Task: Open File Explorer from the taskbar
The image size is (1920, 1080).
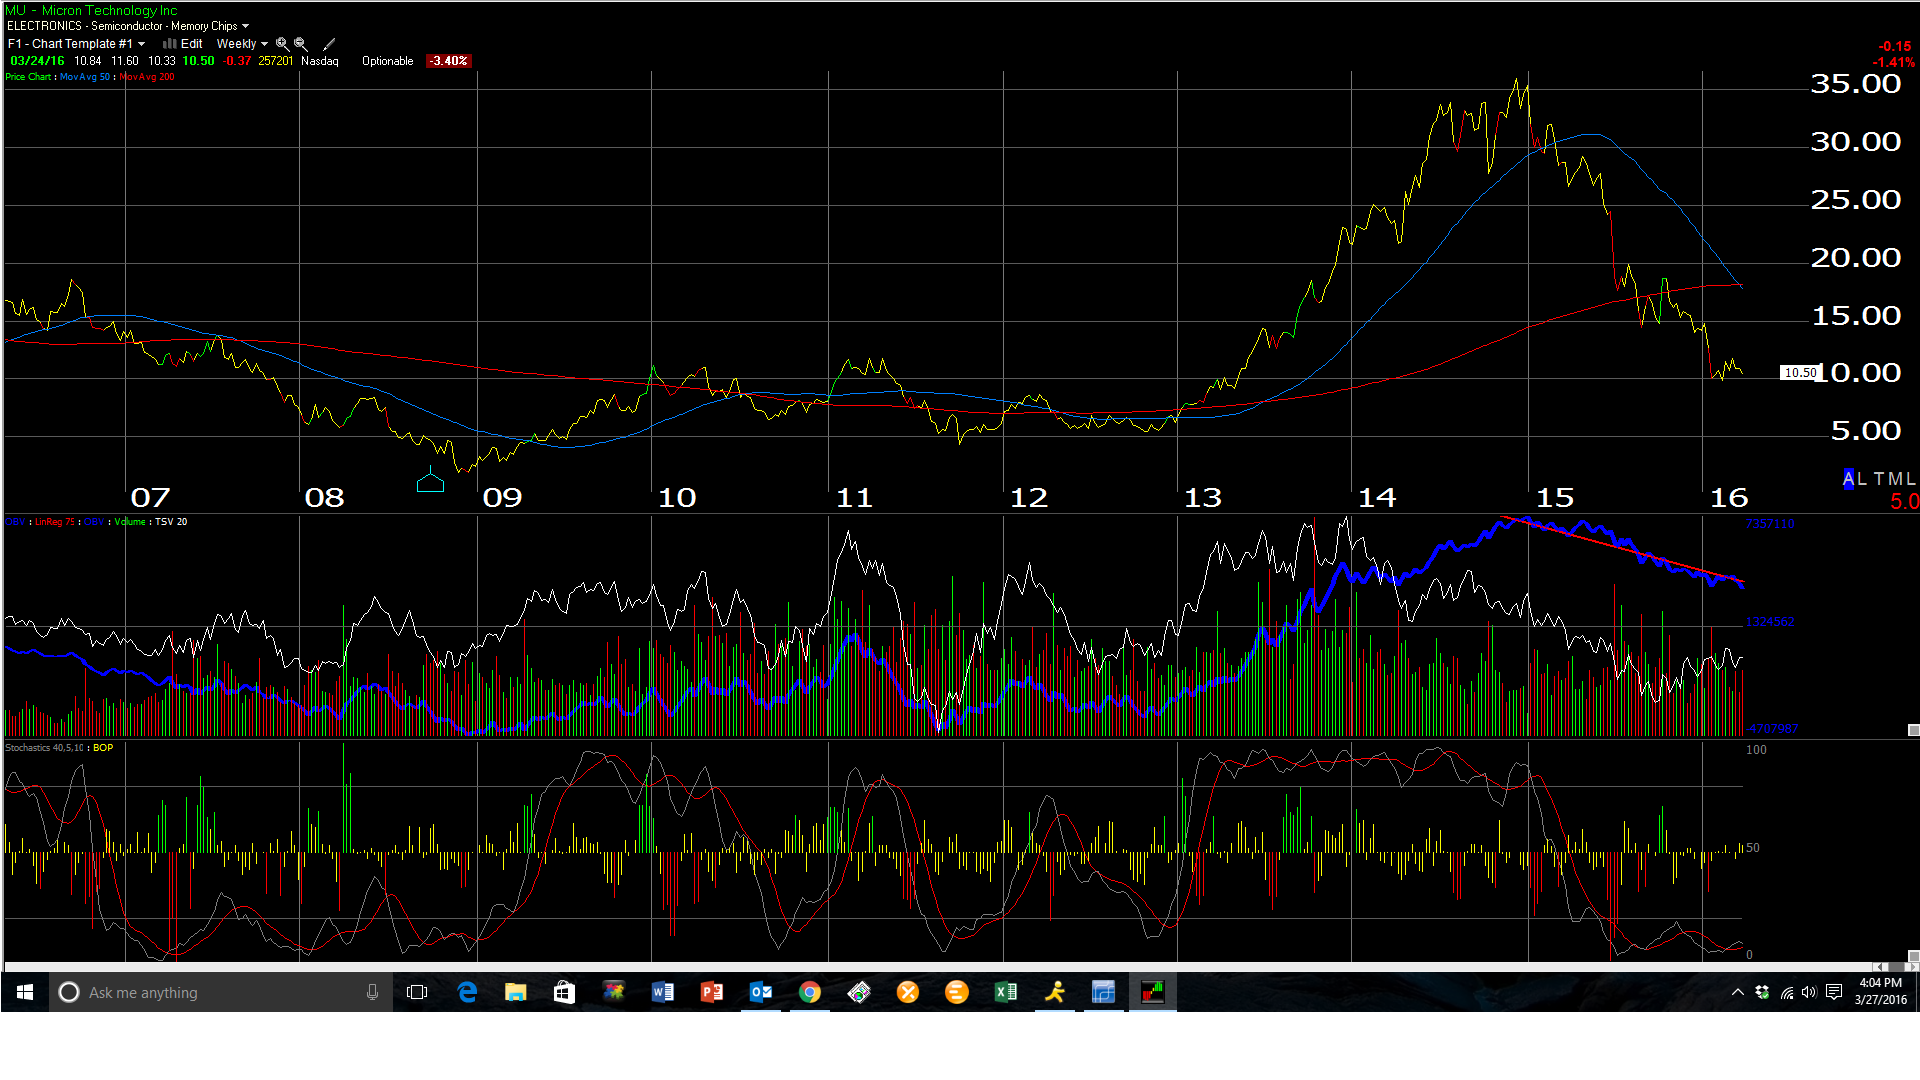Action: [x=515, y=992]
